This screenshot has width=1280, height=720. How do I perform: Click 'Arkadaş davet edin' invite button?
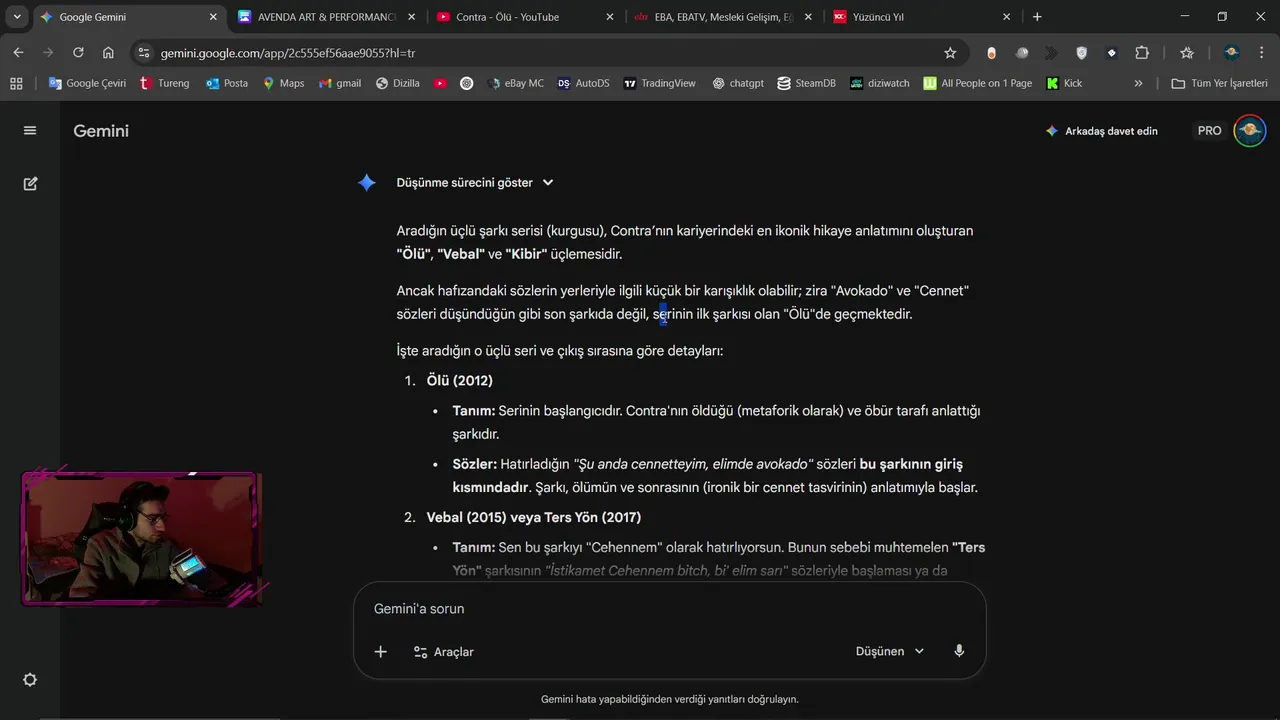(x=1101, y=131)
